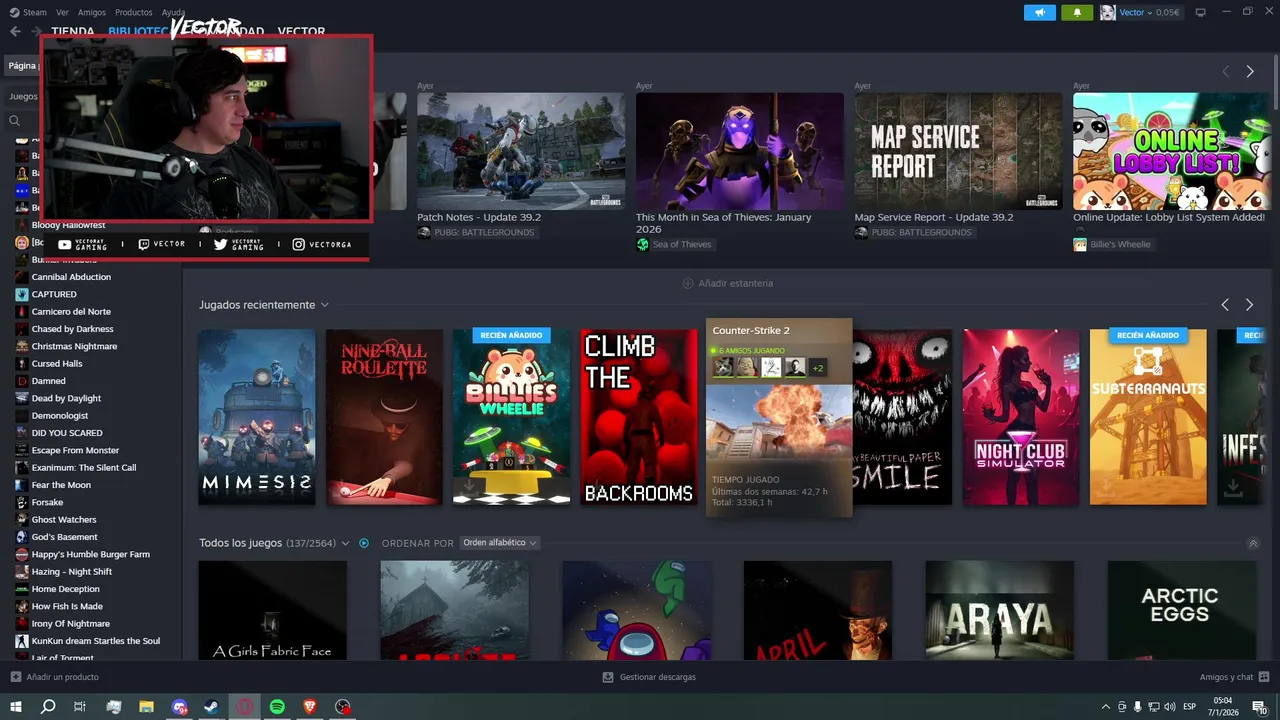The image size is (1280, 720).
Task: Open the Ayuda menu
Action: 173,12
